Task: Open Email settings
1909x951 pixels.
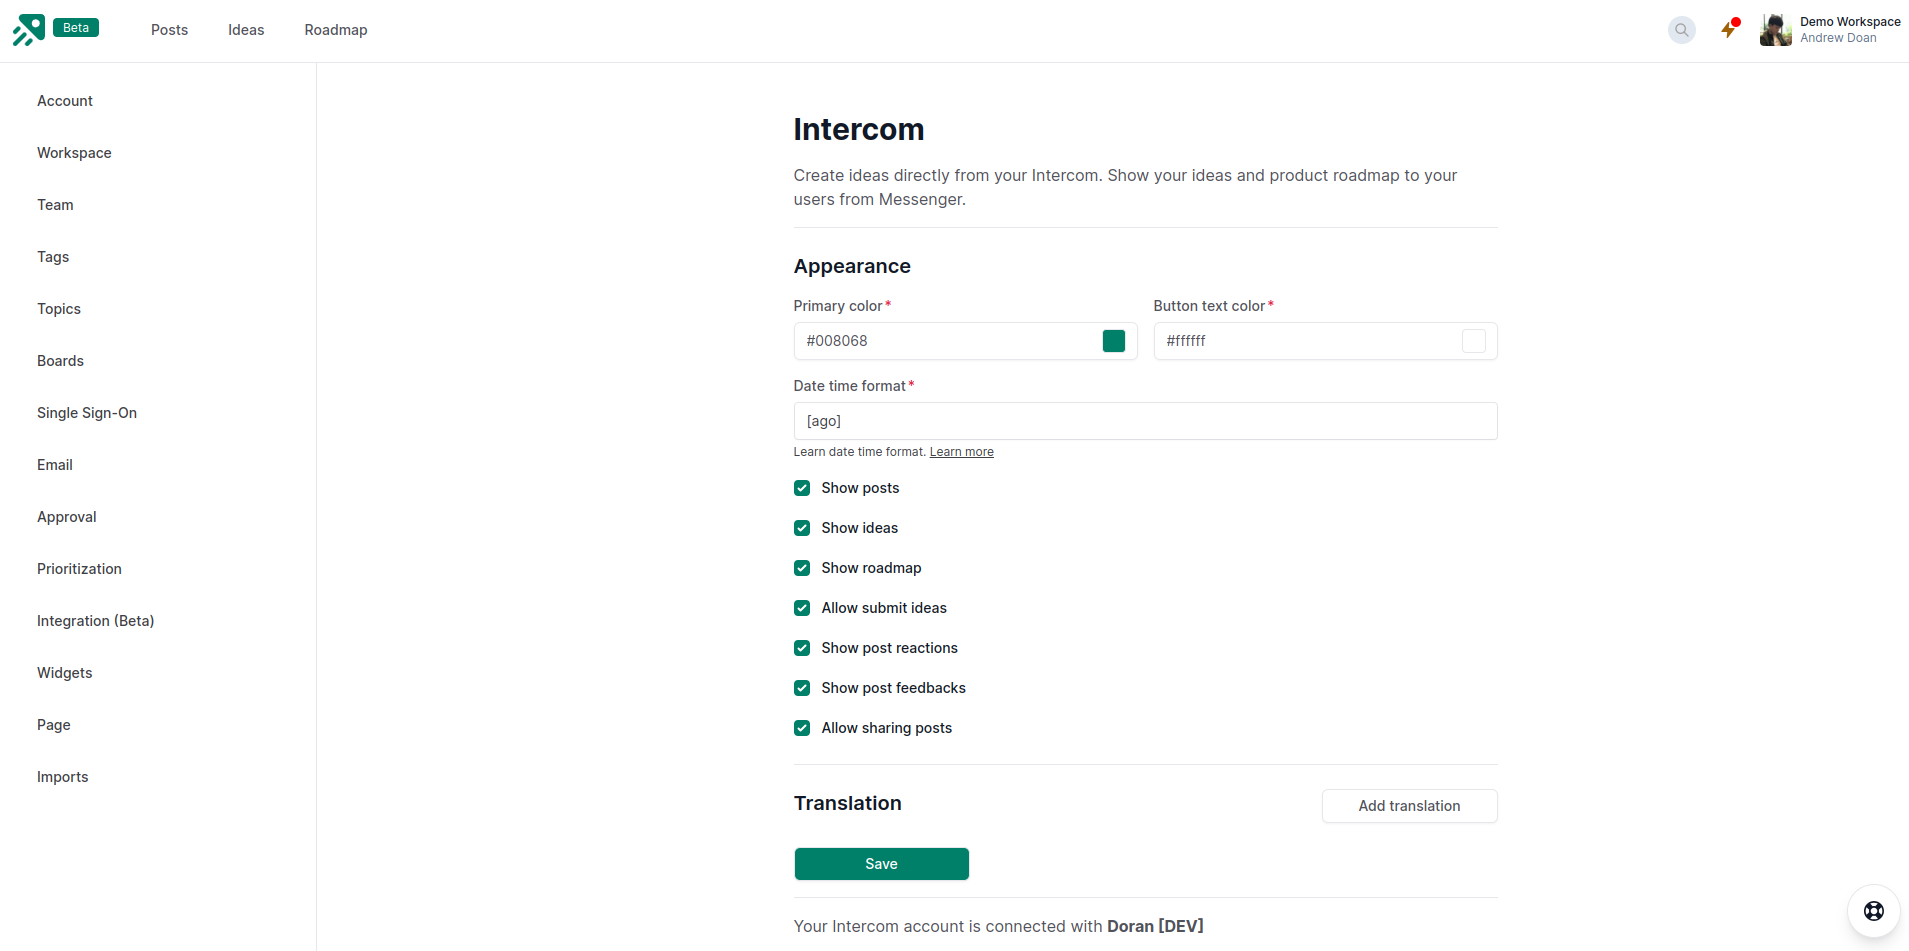Action: [x=55, y=465]
